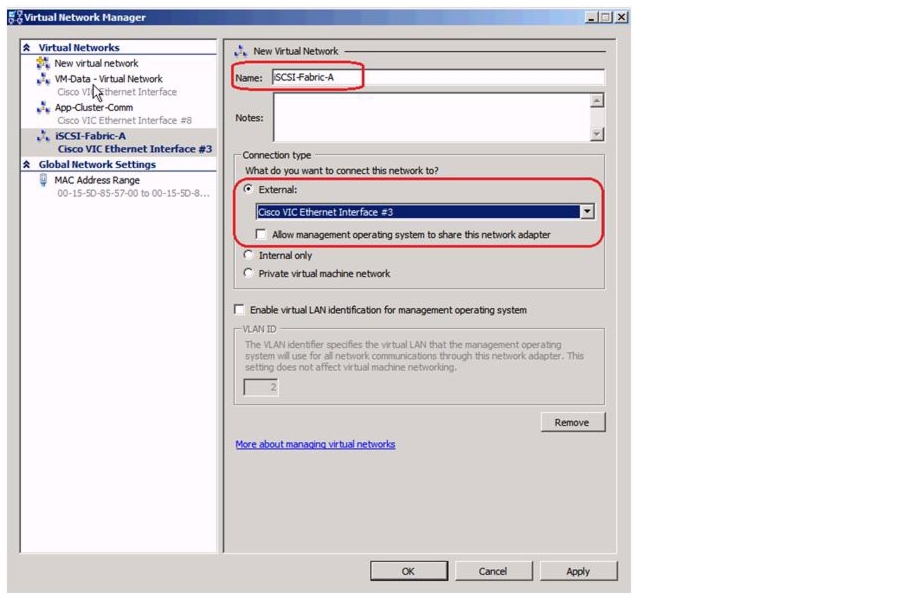The image size is (900, 600).
Task: Open the Cisco VIC Ethernet Interface dropdown
Action: click(587, 212)
